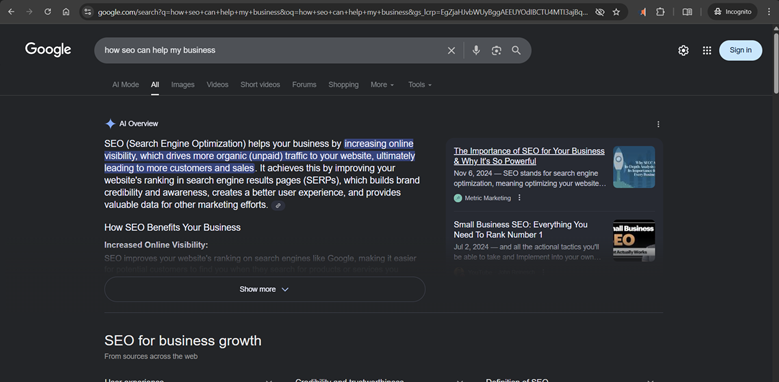Select the All results tab
Image resolution: width=779 pixels, height=382 pixels.
click(x=155, y=84)
